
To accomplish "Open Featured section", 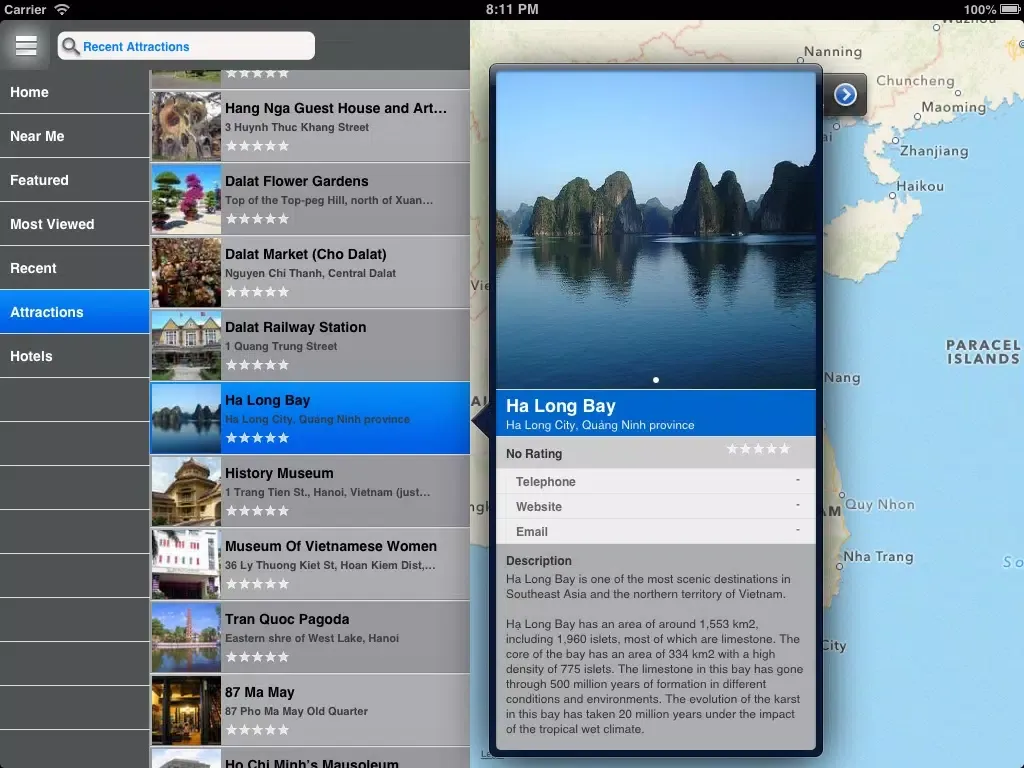I will [74, 180].
